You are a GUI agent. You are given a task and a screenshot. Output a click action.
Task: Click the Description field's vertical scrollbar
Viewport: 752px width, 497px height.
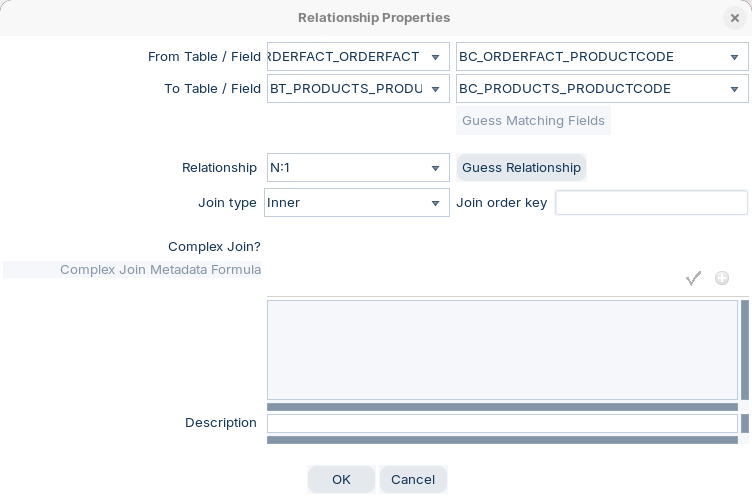745,423
